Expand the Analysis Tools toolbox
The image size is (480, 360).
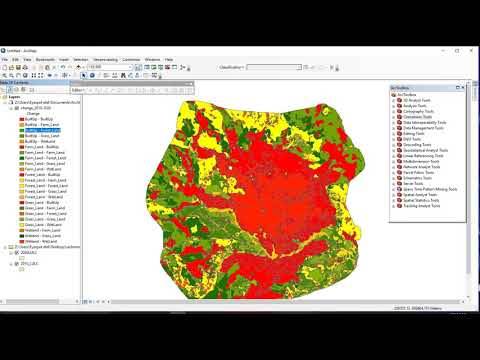coord(394,106)
